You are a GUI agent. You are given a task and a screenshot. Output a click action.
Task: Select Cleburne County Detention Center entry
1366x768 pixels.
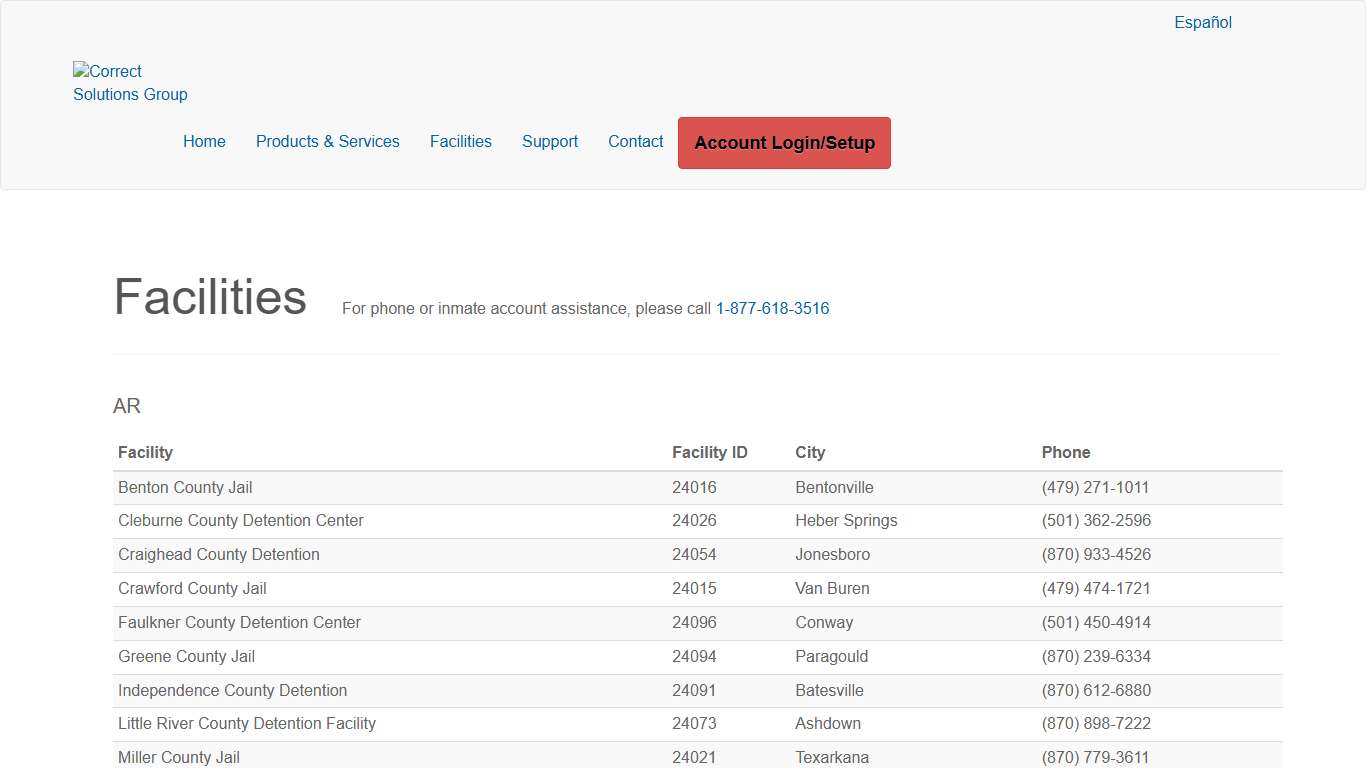click(x=240, y=520)
